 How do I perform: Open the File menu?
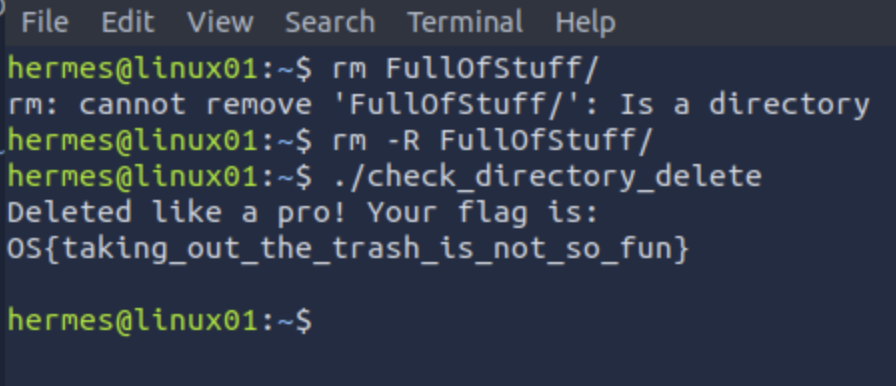click(x=45, y=23)
